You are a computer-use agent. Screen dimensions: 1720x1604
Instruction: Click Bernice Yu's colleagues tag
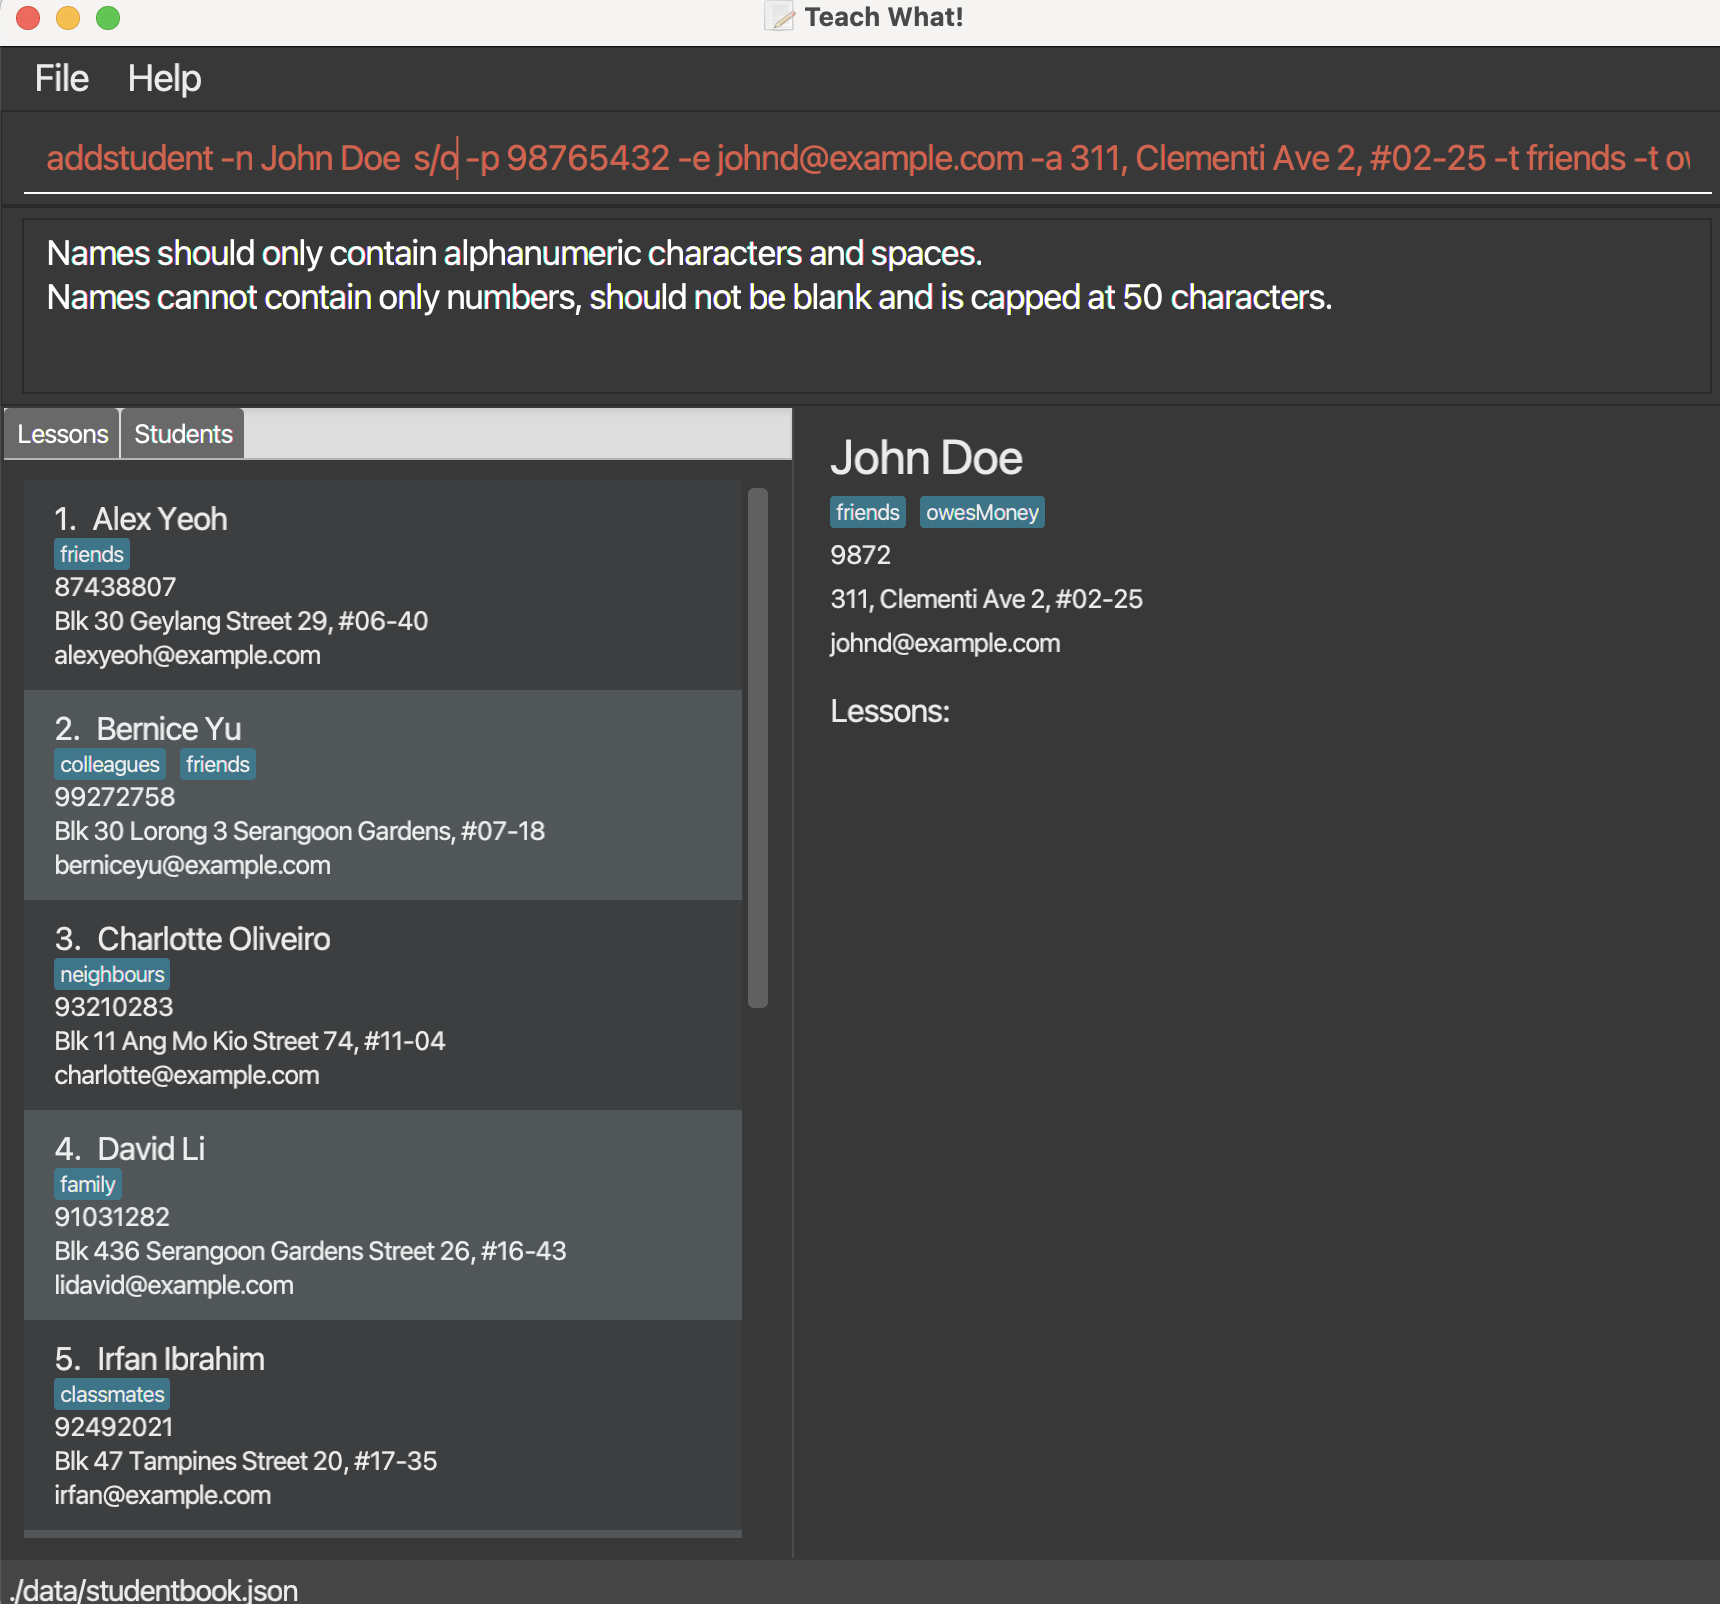tap(110, 764)
